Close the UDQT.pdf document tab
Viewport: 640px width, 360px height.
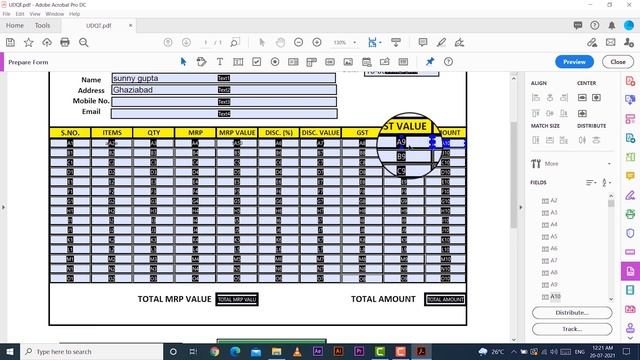click(x=131, y=25)
